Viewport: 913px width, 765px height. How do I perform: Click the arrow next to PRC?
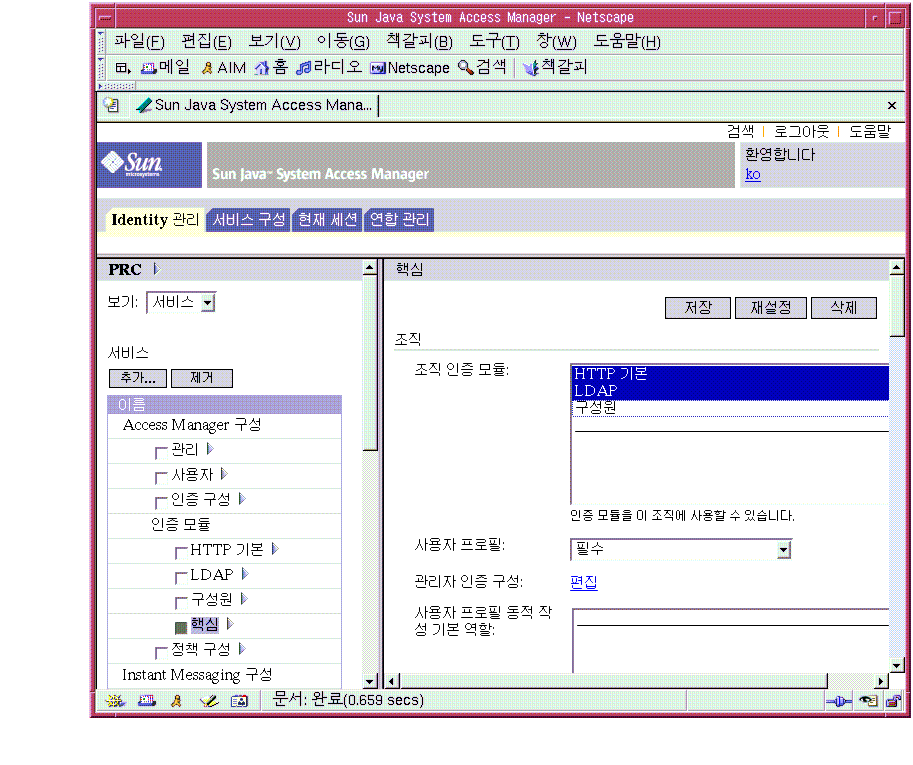[156, 269]
